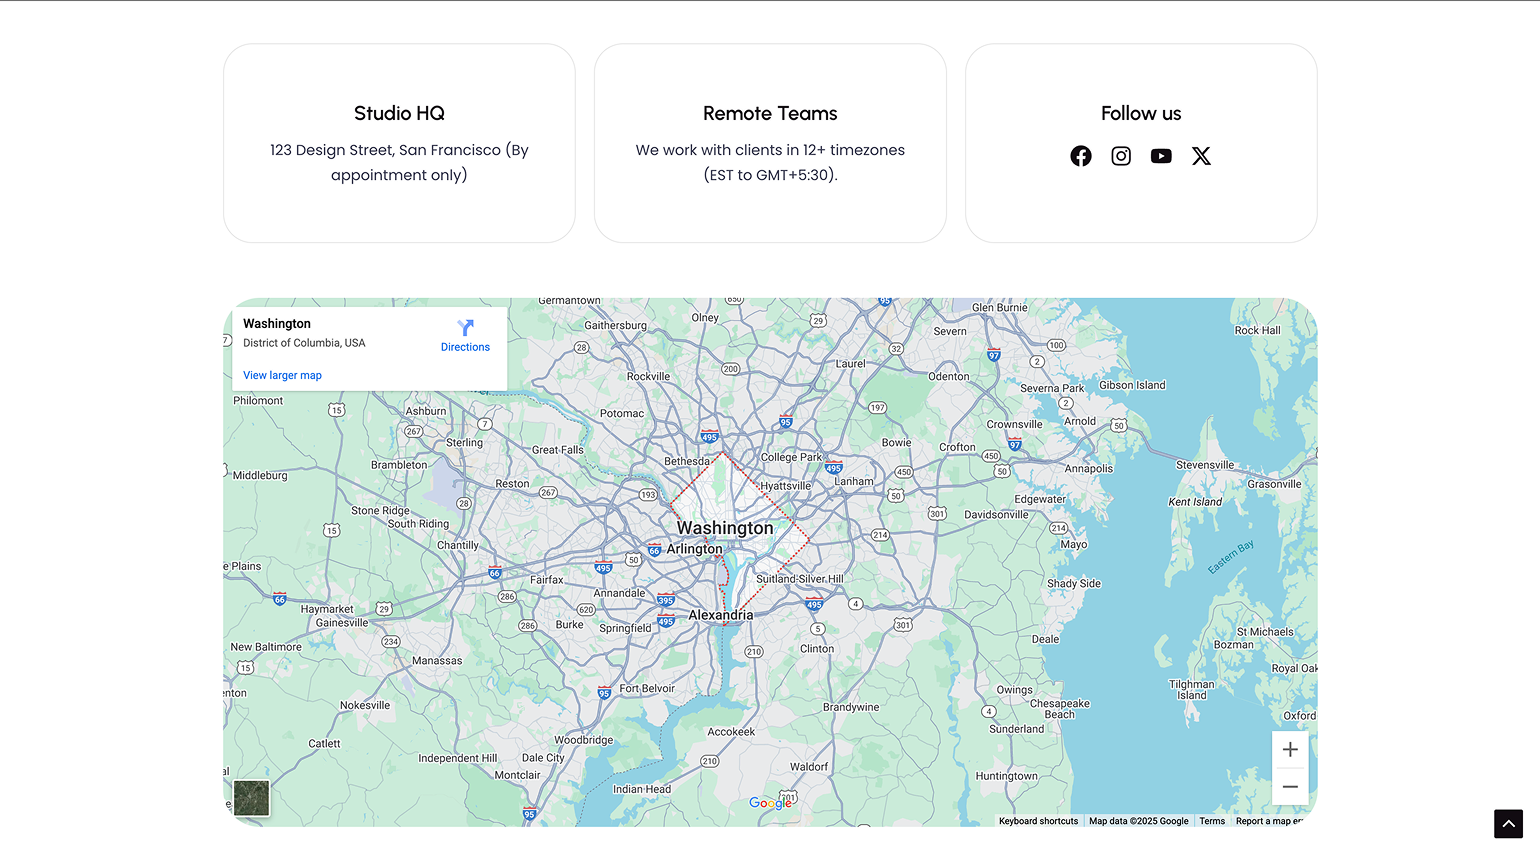Click the scroll-to-top chevron button
1540x862 pixels.
tap(1508, 823)
